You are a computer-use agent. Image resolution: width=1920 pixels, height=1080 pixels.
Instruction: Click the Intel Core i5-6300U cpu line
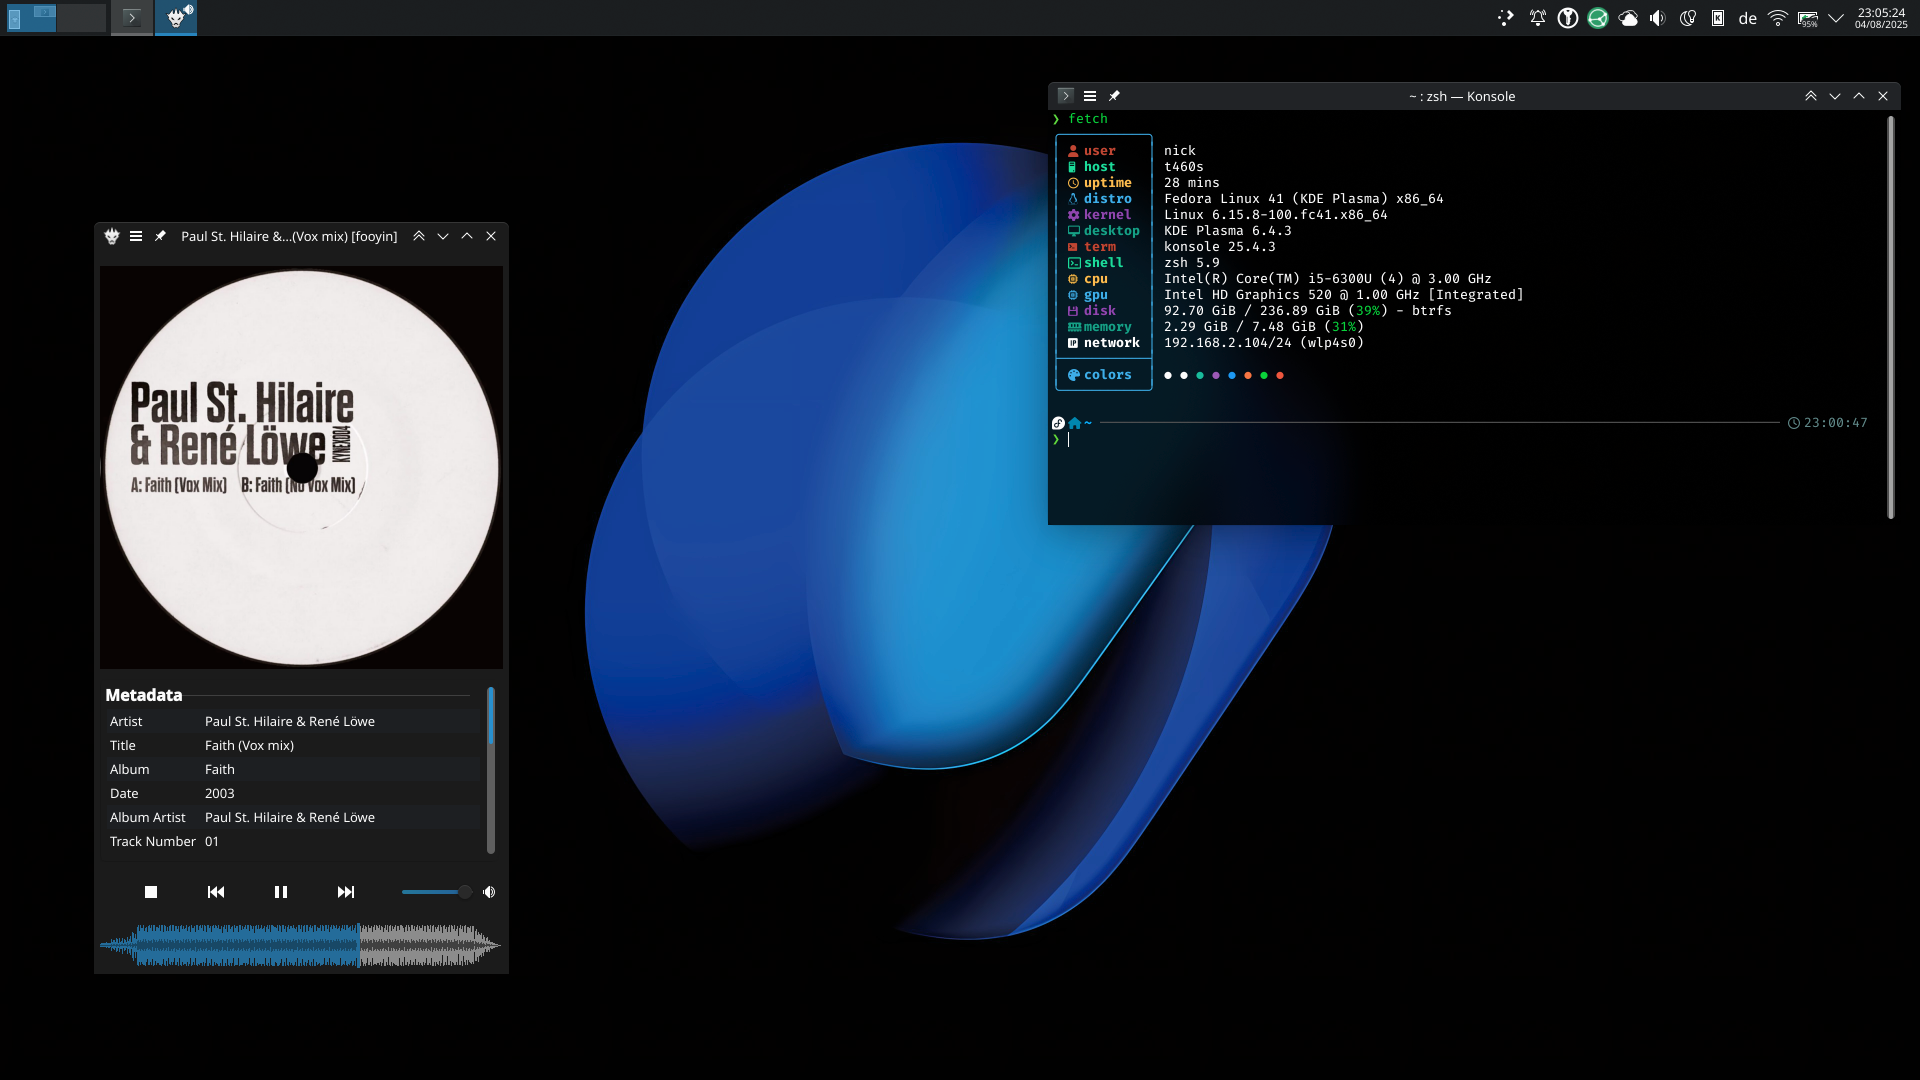coord(1328,279)
